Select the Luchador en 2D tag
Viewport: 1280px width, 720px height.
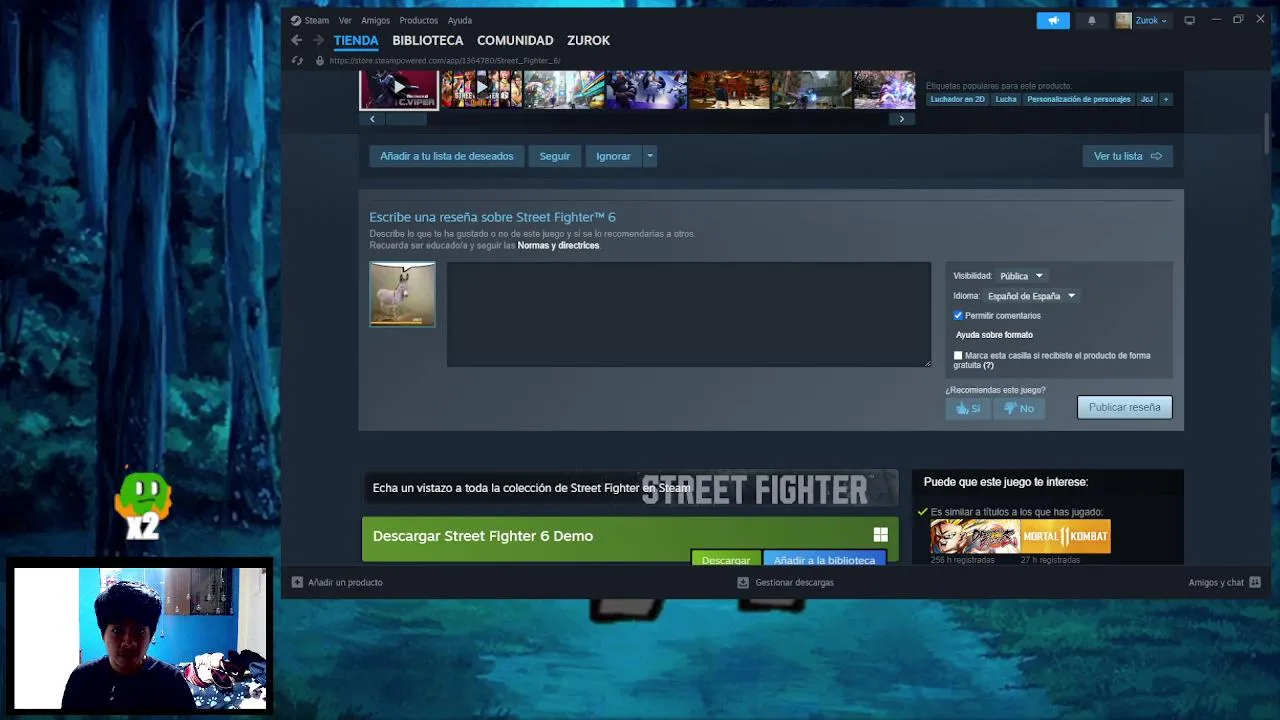[957, 99]
